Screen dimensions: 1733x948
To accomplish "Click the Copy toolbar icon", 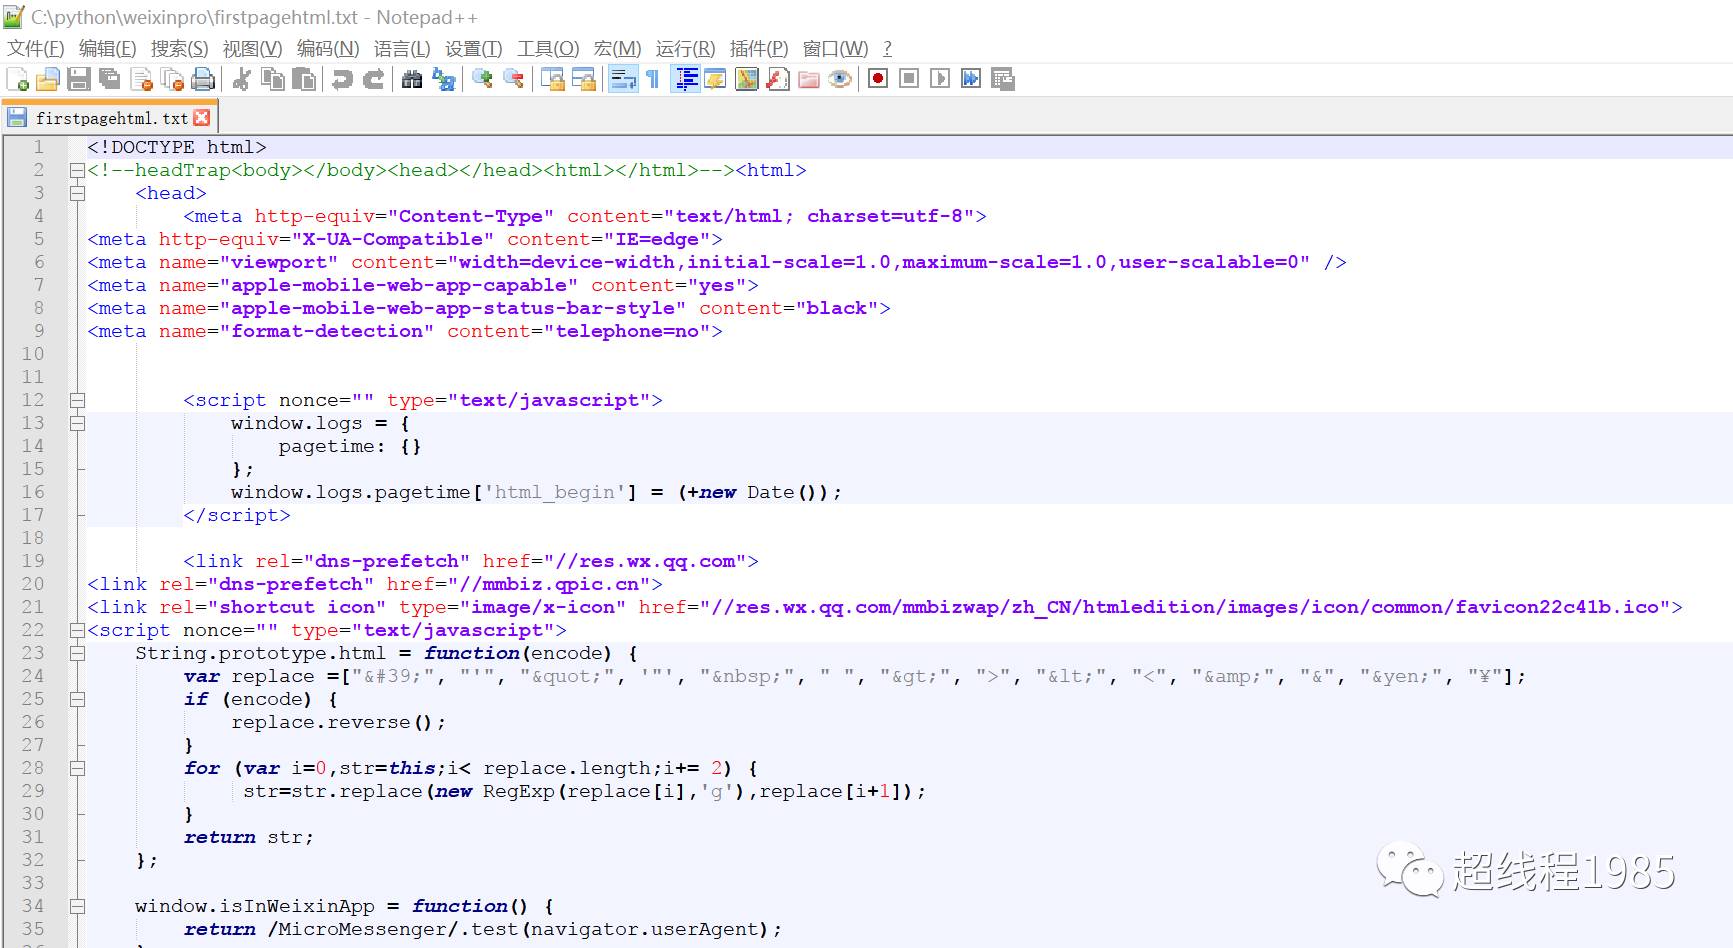I will click(272, 79).
